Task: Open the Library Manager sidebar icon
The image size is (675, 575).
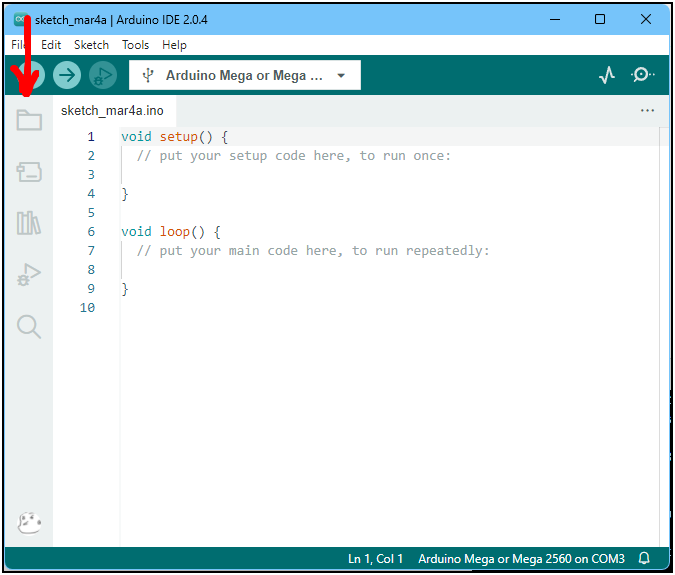Action: (x=29, y=223)
